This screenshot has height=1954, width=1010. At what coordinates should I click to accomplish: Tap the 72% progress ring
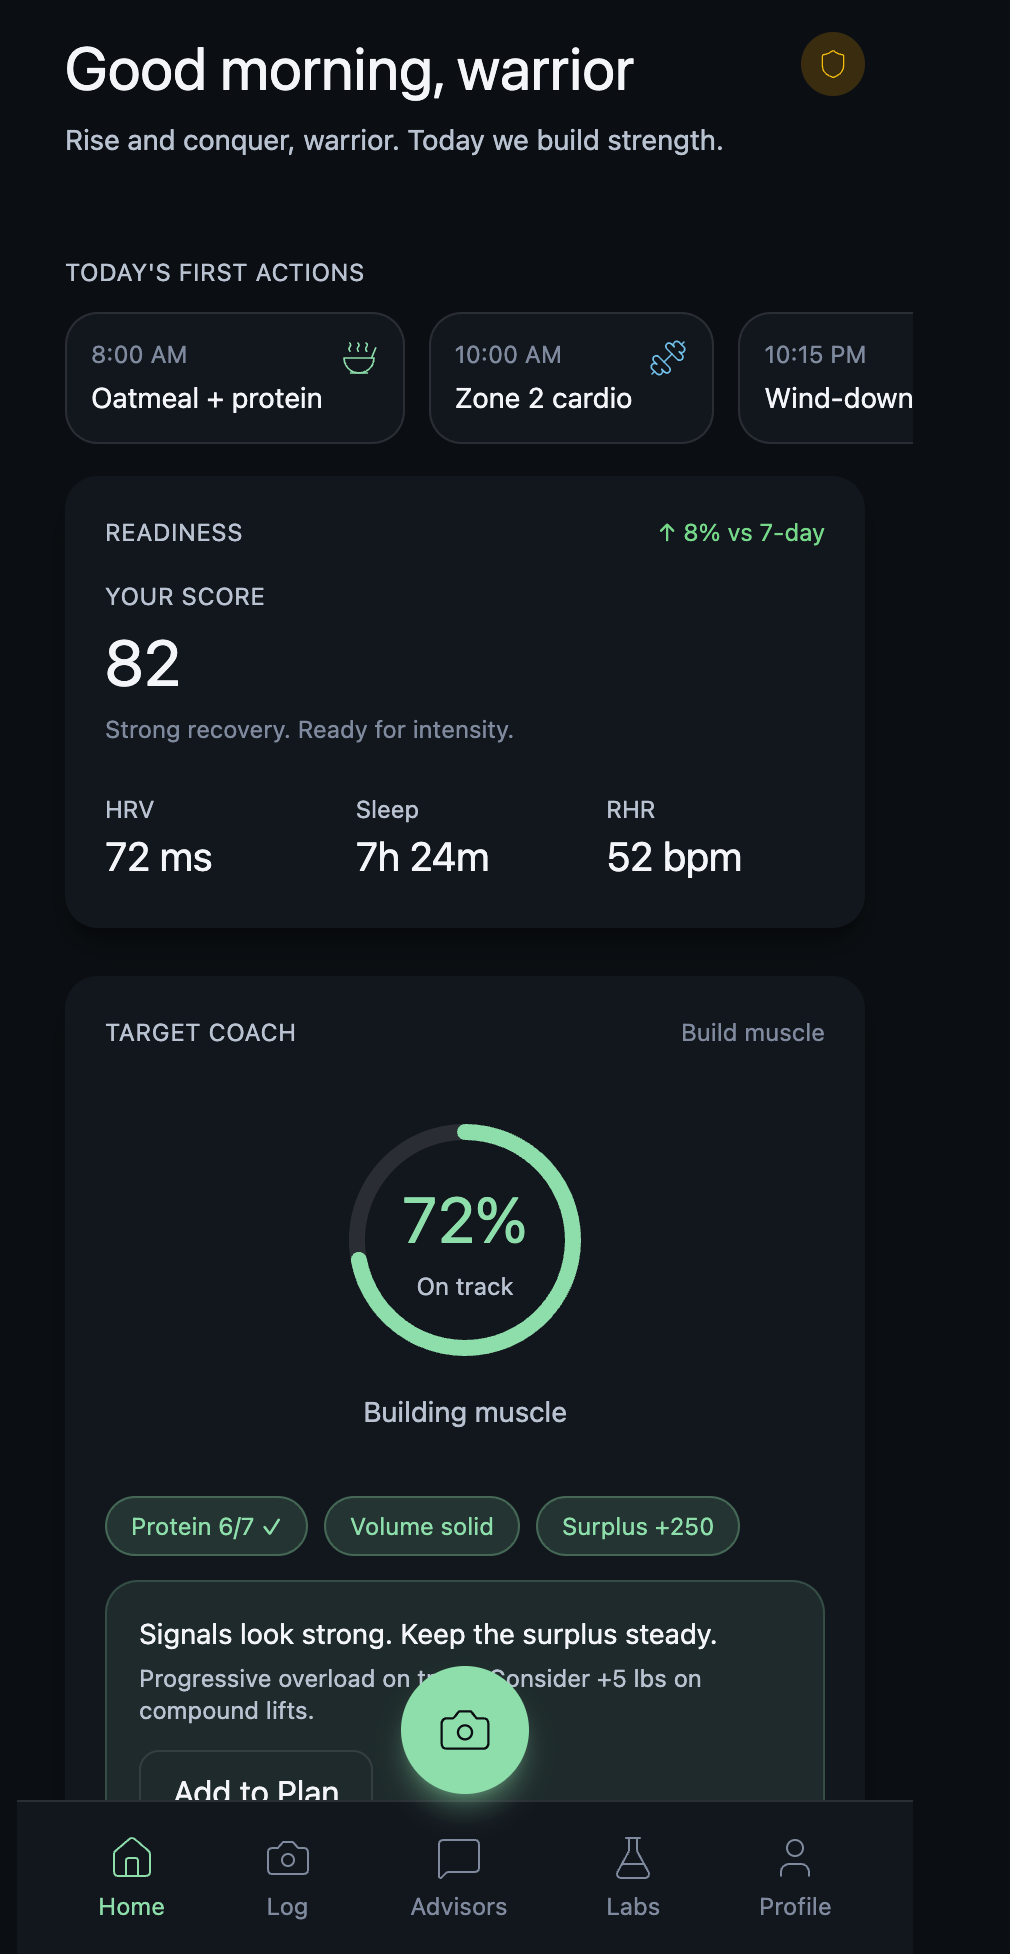click(465, 1240)
